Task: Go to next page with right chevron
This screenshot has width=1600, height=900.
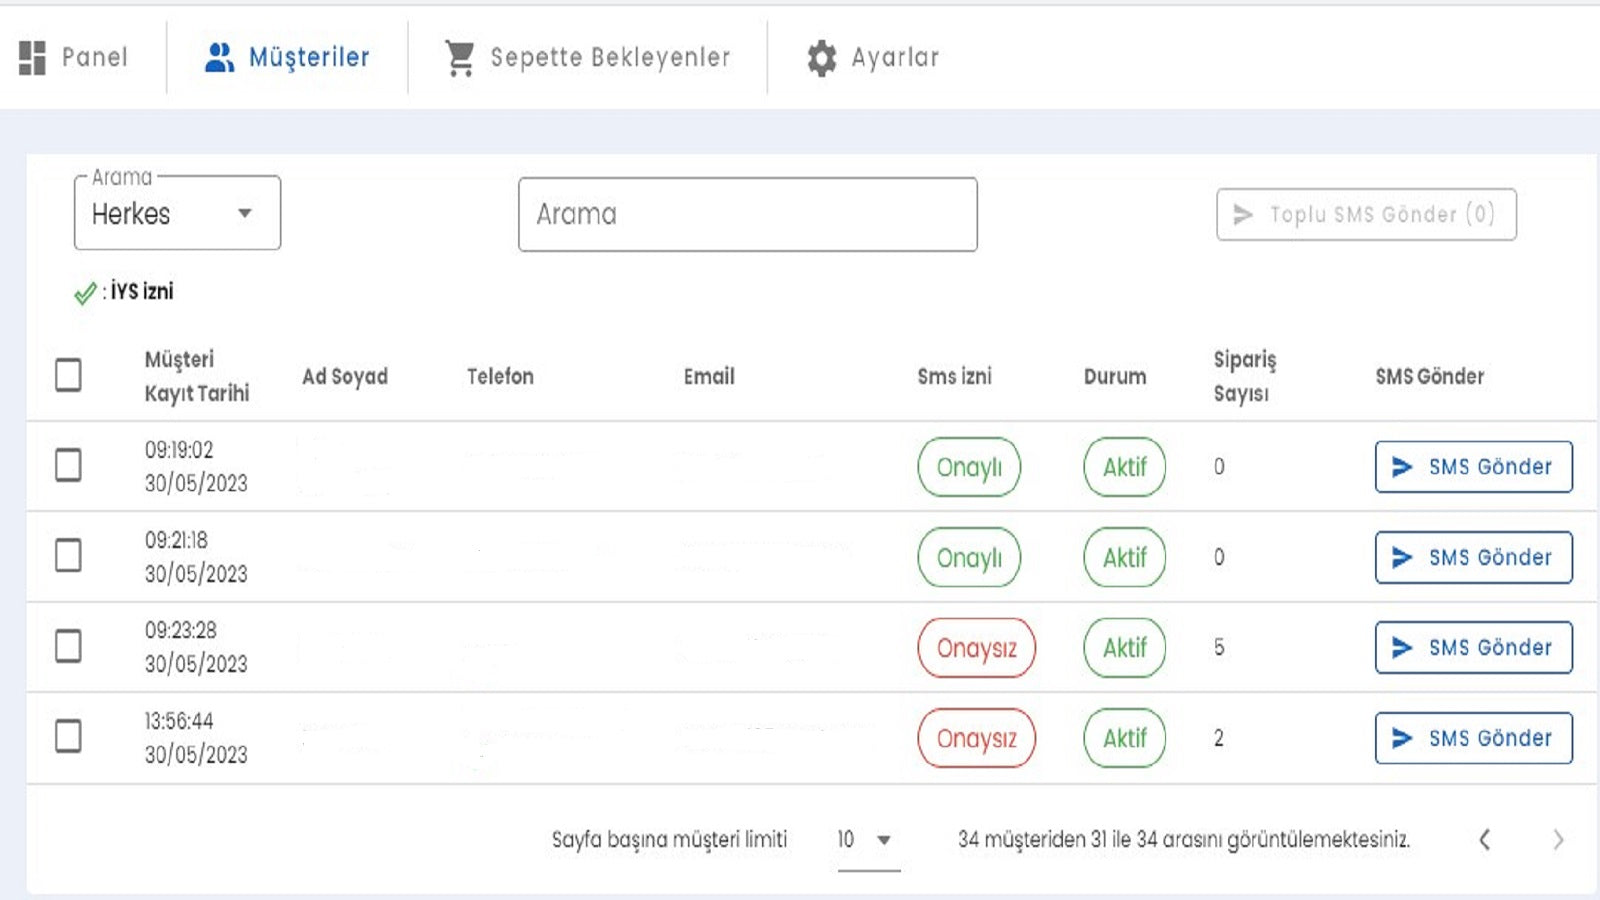Action: 1558,839
